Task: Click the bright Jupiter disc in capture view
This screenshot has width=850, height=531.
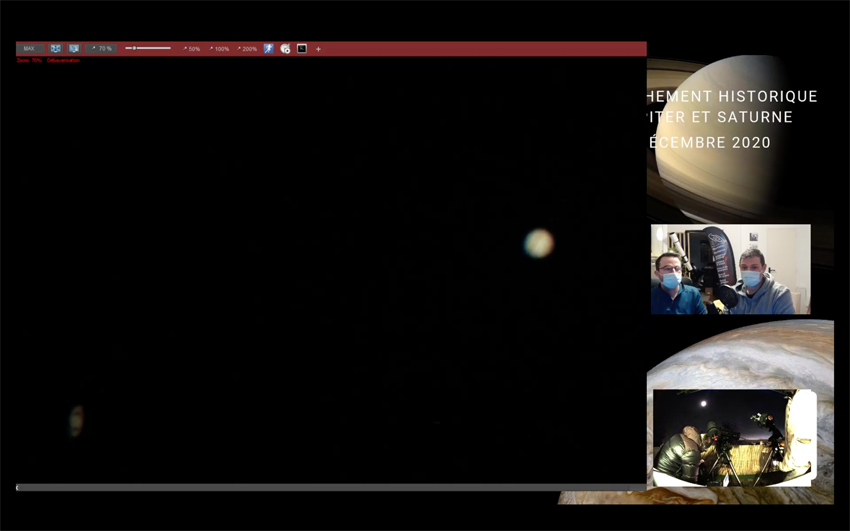Action: click(539, 243)
